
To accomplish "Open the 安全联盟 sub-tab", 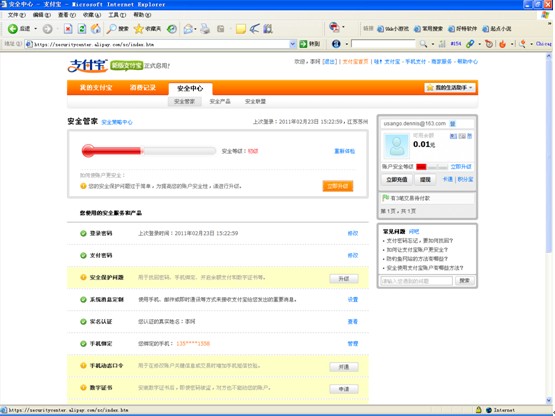I will pos(255,102).
